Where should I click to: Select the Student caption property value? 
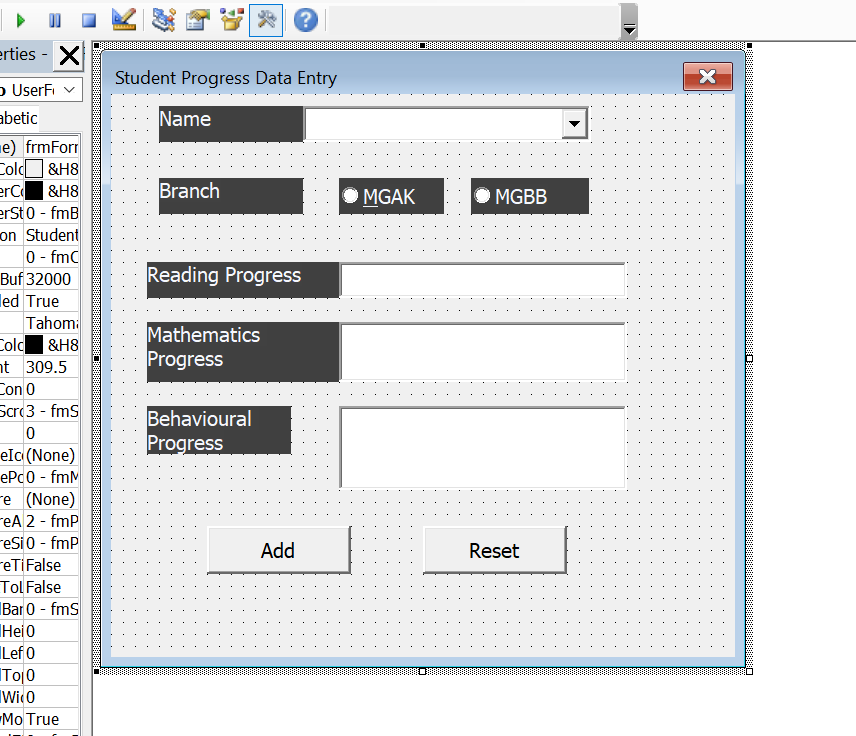[x=52, y=235]
